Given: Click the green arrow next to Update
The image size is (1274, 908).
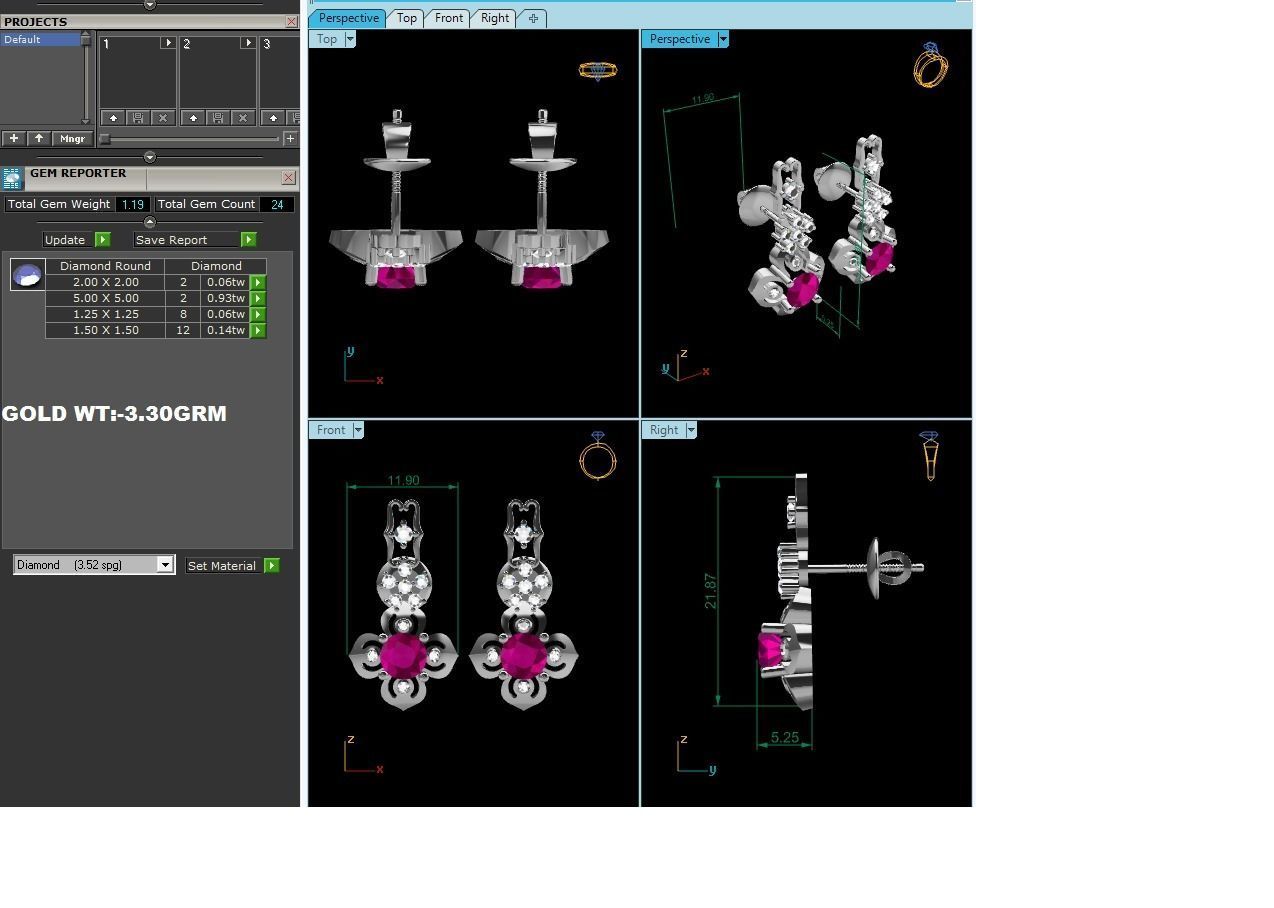Looking at the screenshot, I should tap(102, 240).
